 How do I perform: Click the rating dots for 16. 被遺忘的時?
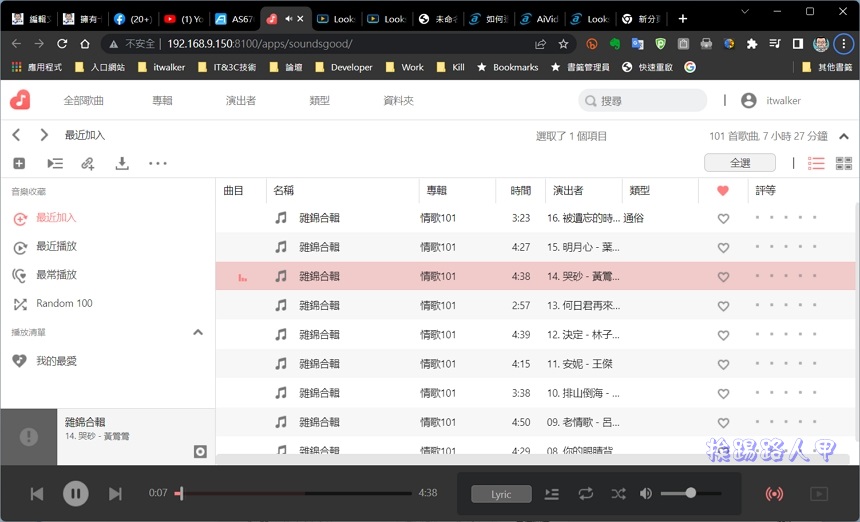(785, 218)
